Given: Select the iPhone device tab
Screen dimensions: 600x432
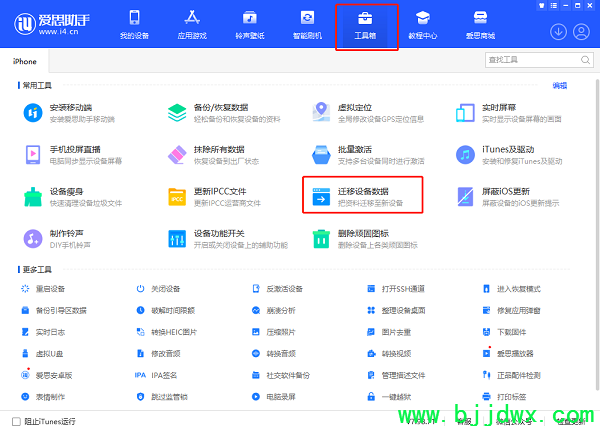Looking at the screenshot, I should (x=24, y=61).
